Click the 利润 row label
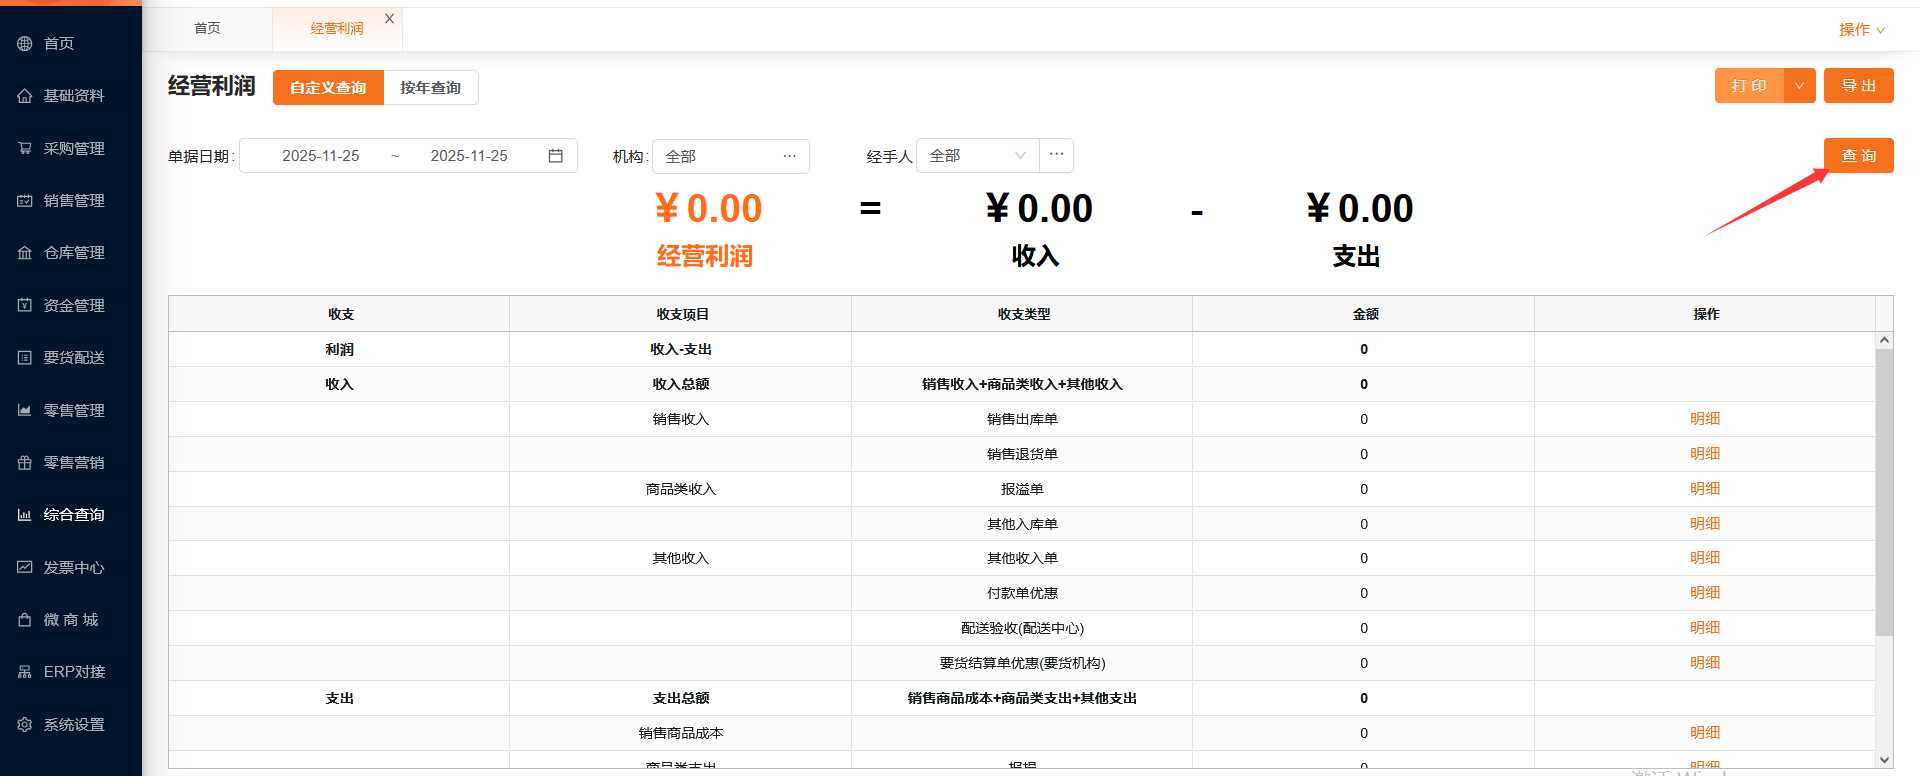1919x776 pixels. pos(339,349)
